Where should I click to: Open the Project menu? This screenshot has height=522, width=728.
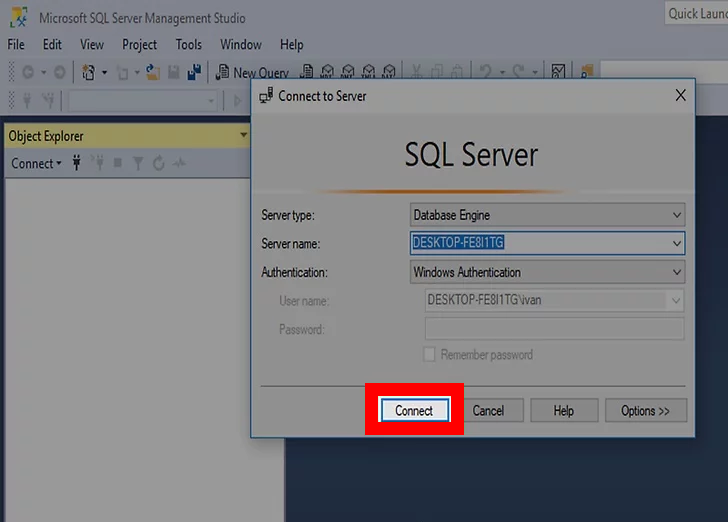pos(139,45)
